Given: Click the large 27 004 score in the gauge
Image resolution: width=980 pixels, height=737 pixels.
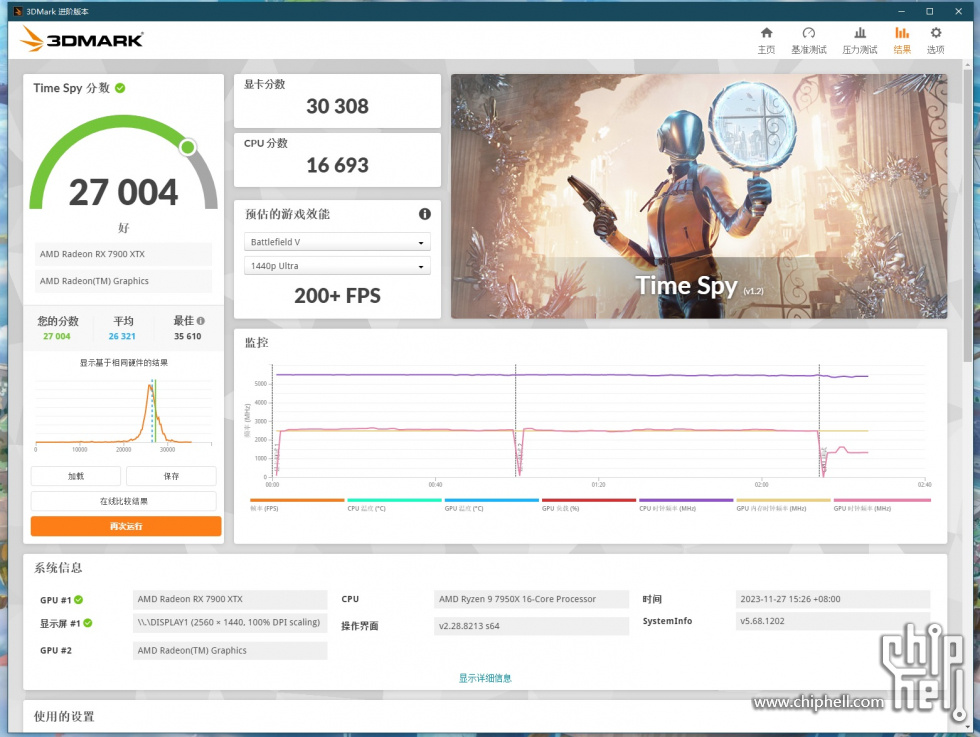Looking at the screenshot, I should point(124,192).
